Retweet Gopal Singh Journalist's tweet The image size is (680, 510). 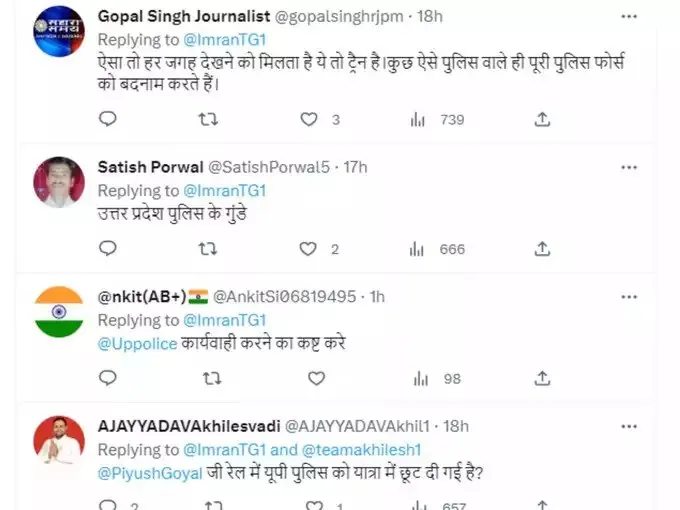(208, 119)
